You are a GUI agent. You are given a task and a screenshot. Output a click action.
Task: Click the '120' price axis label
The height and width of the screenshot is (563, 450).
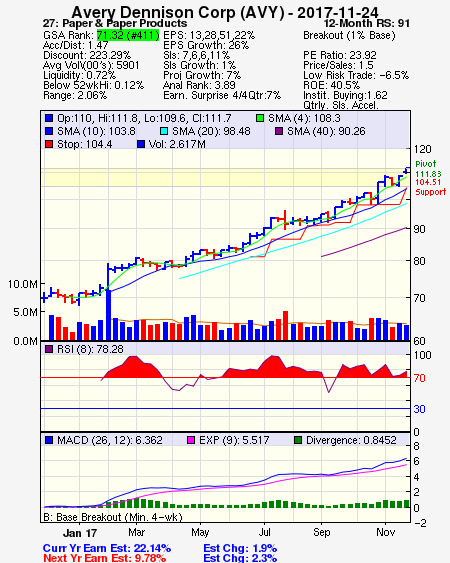coord(422,149)
